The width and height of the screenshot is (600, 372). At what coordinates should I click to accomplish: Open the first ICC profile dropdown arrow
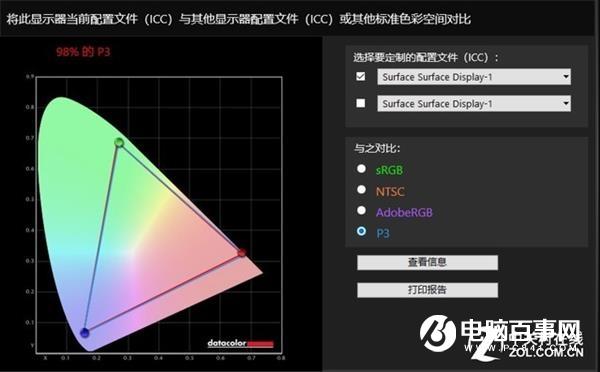tap(566, 77)
